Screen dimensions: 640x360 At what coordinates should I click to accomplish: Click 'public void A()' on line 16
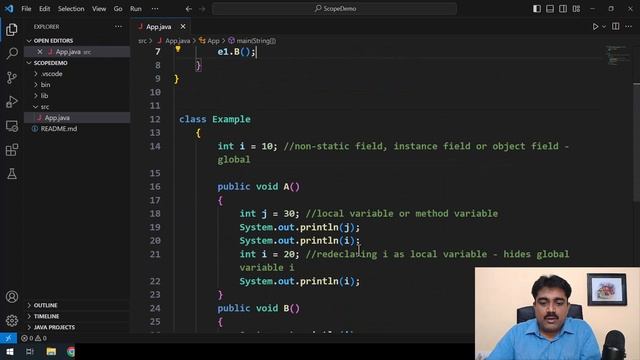(258, 187)
